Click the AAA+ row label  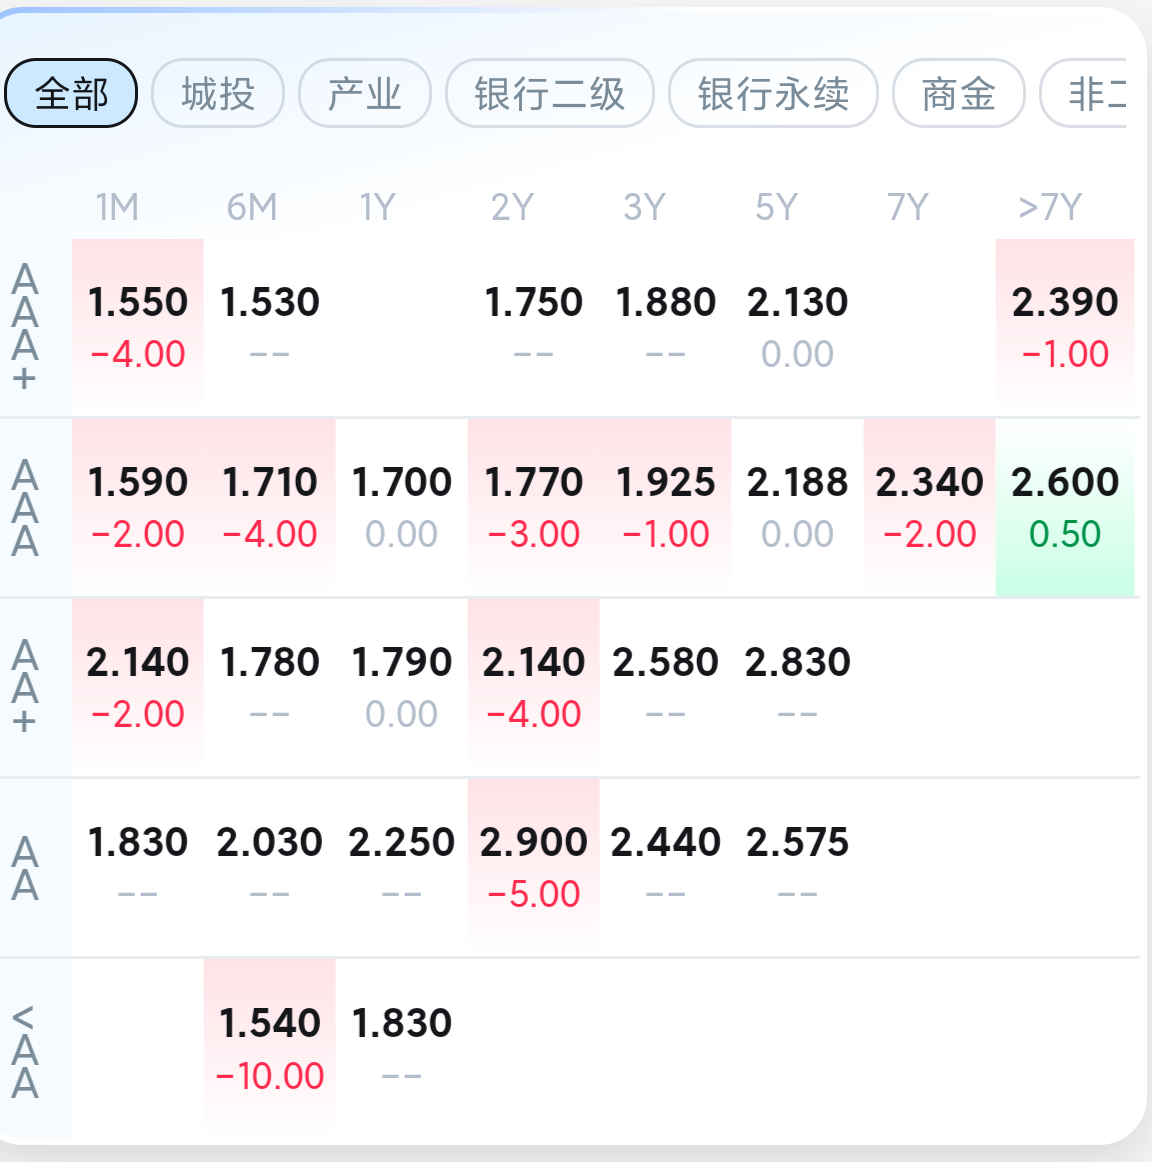26,326
